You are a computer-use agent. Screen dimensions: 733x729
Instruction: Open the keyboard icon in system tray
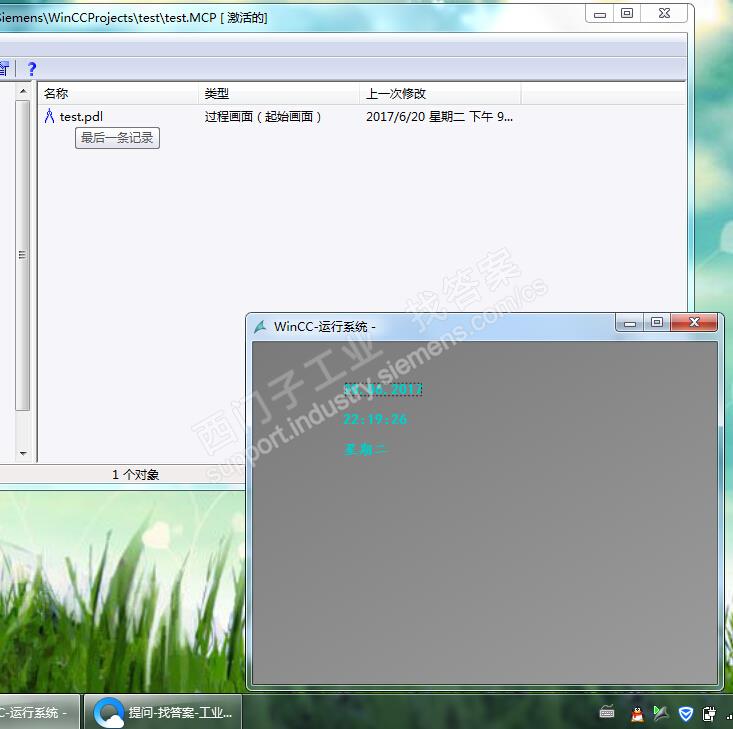click(607, 713)
